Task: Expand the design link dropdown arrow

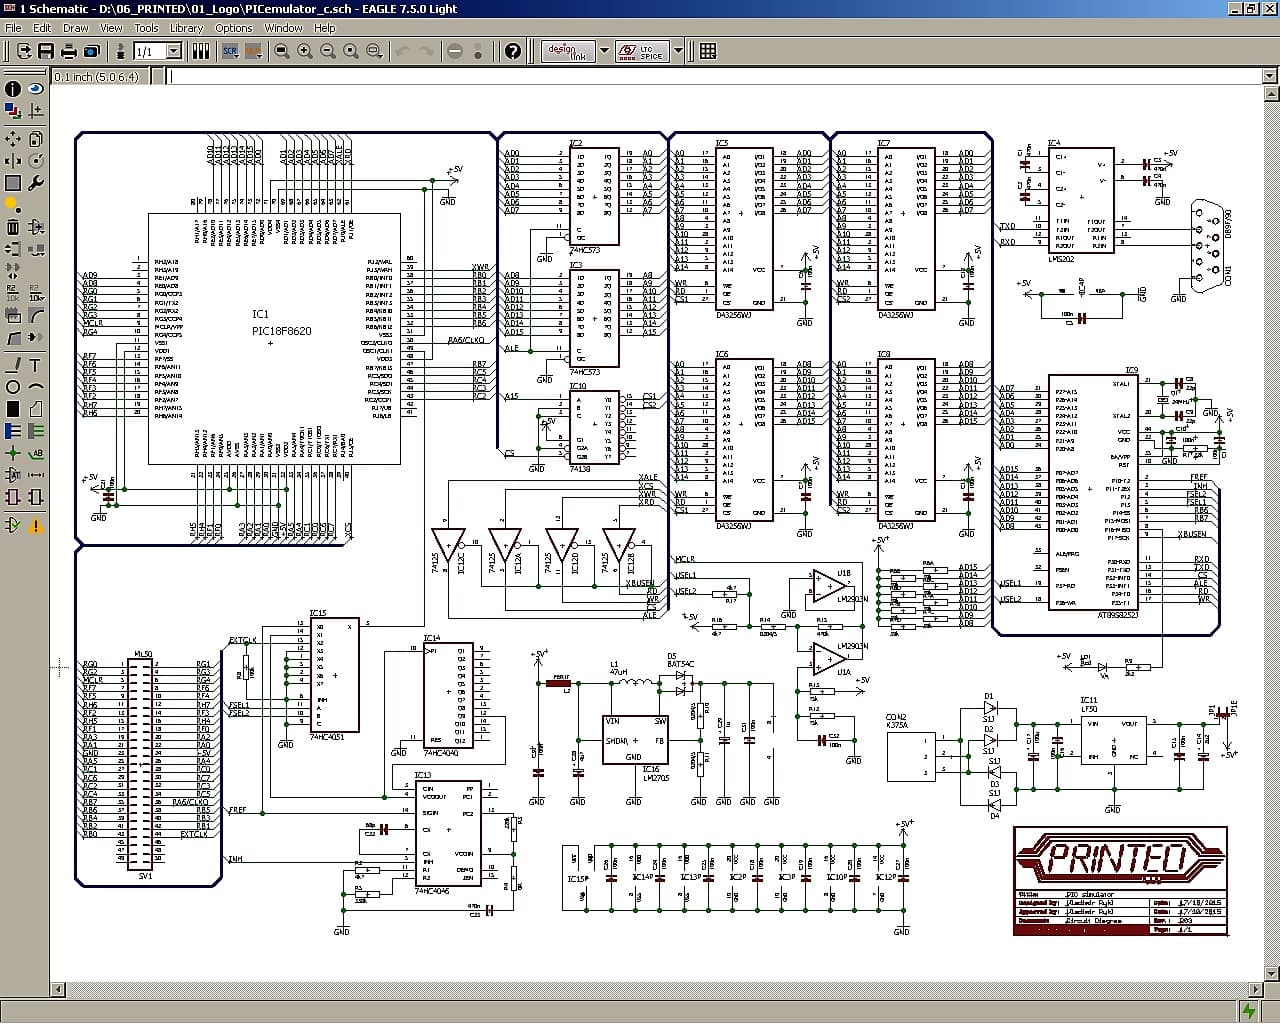Action: (604, 51)
